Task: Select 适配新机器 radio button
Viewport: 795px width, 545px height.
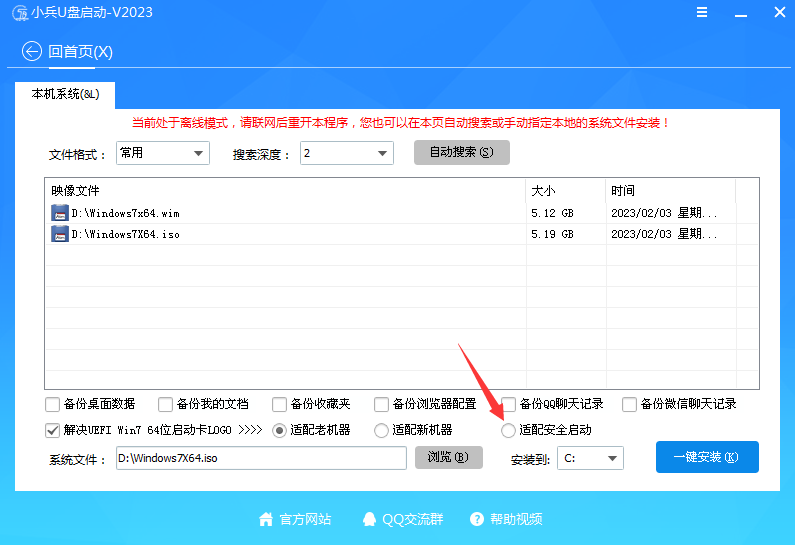Action: click(x=381, y=430)
